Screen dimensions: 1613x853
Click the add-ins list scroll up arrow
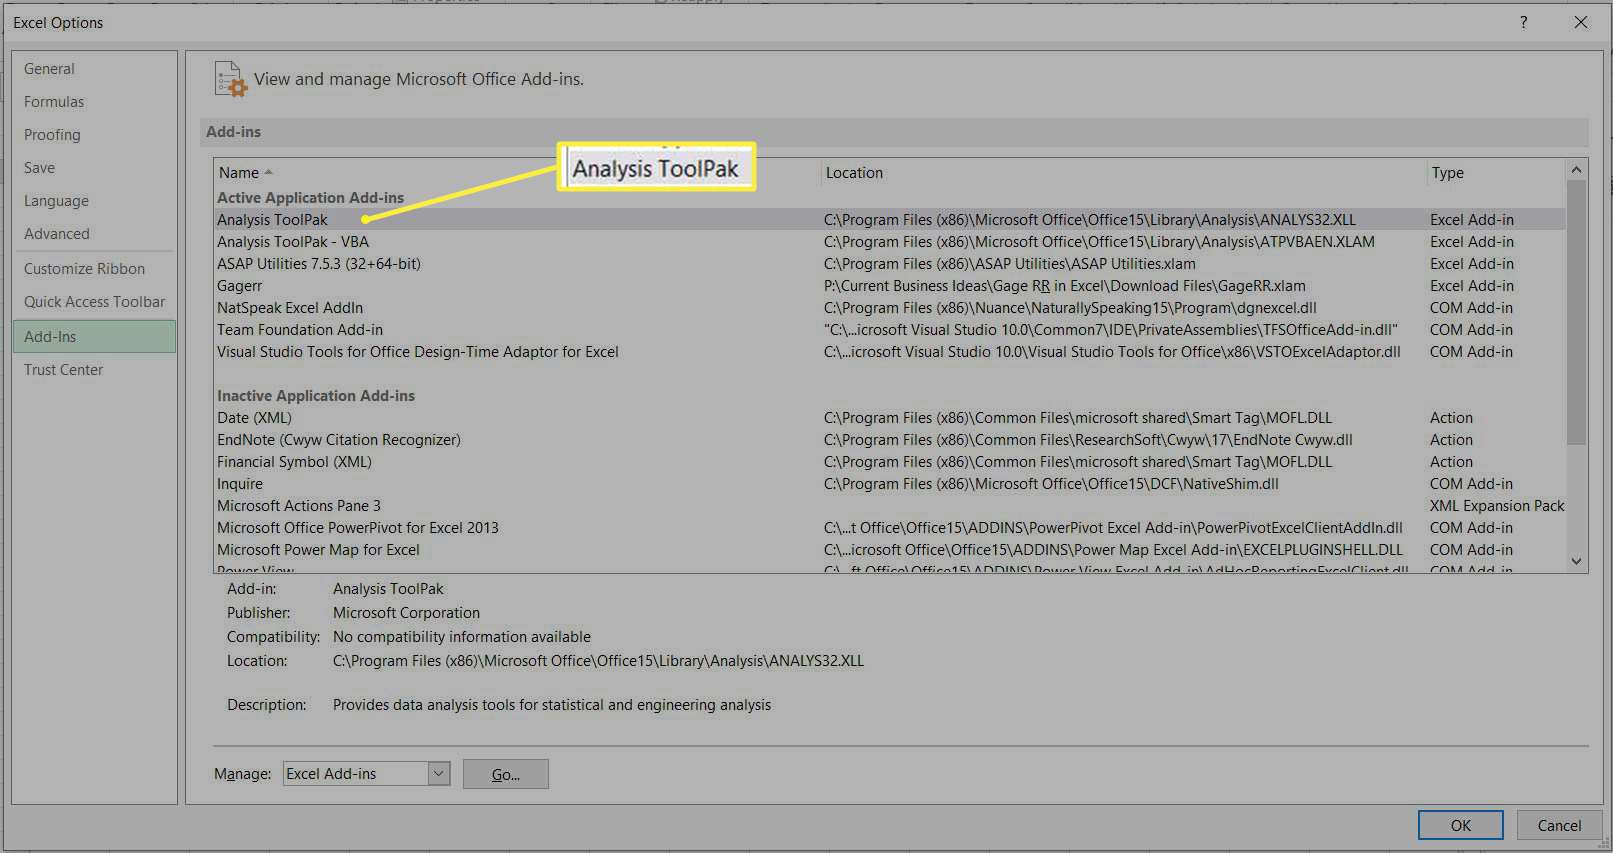(1577, 170)
